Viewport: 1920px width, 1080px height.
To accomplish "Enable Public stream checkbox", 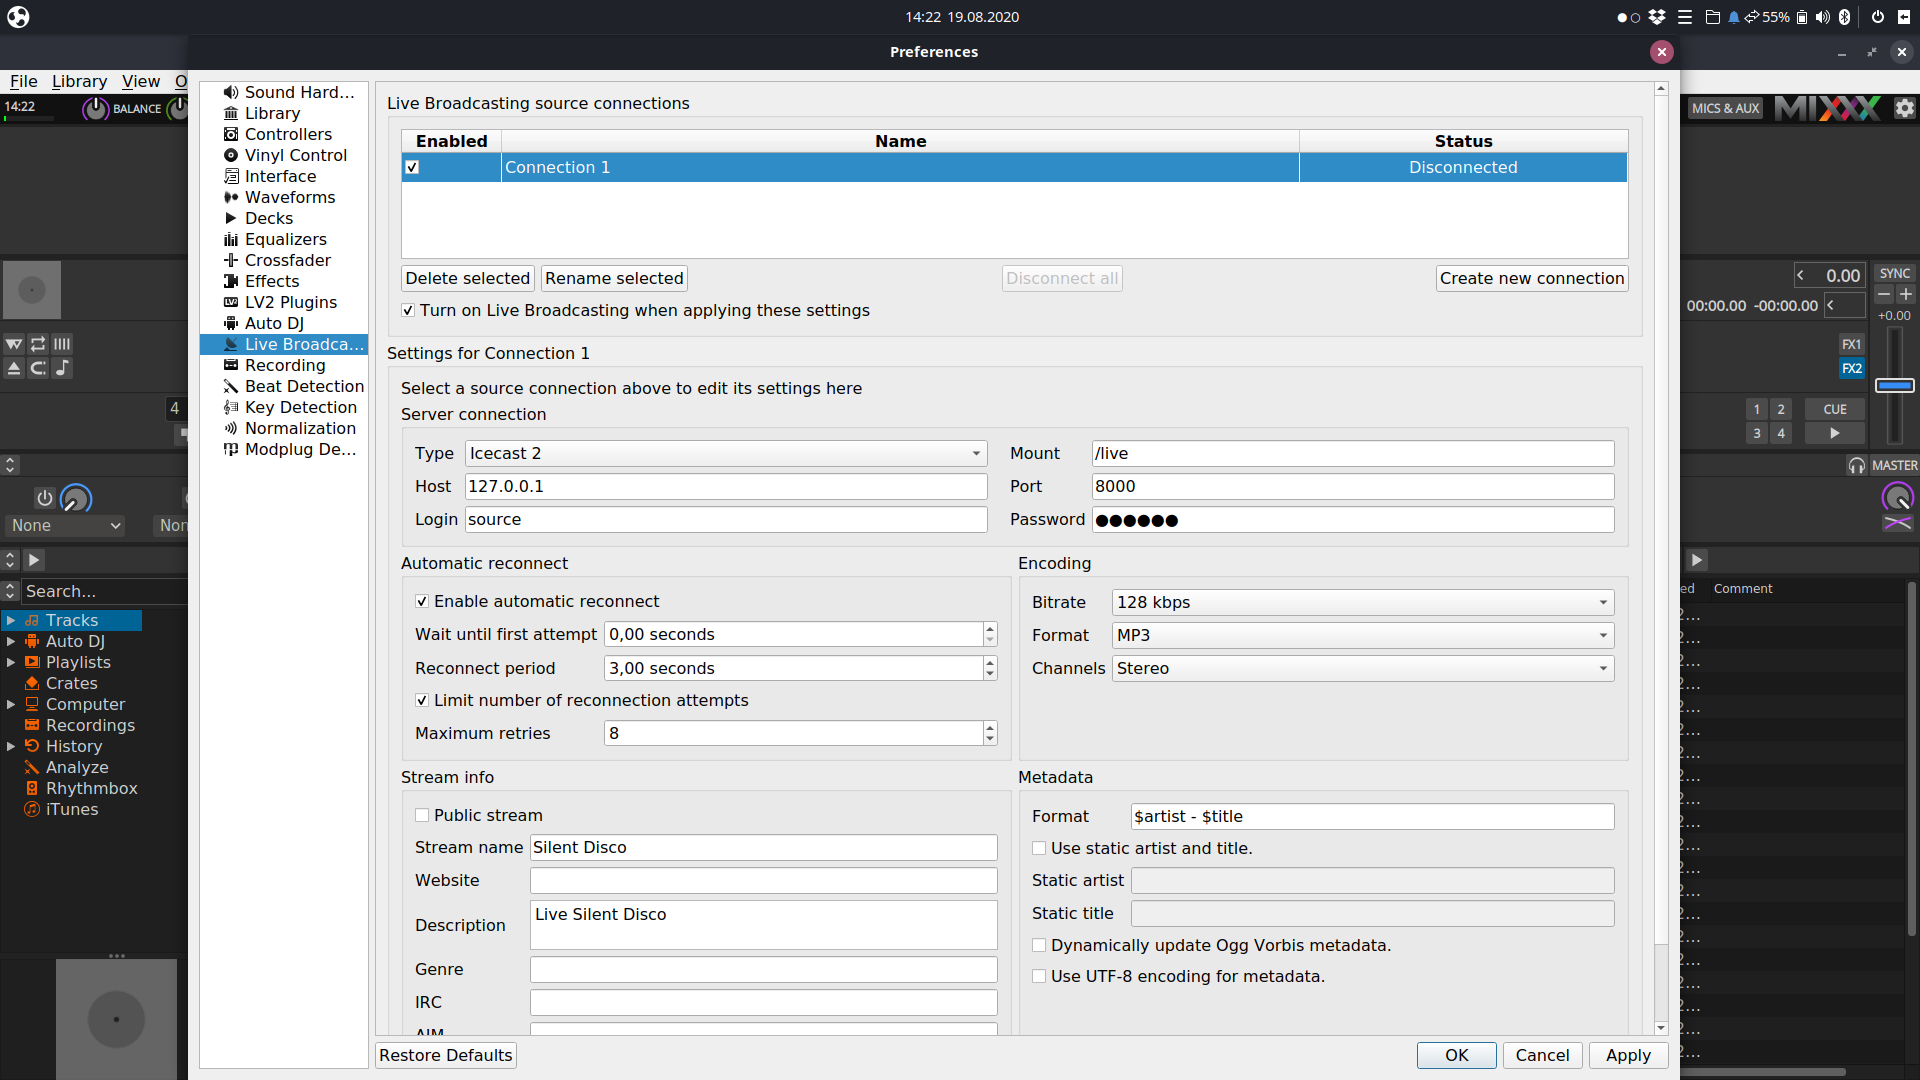I will (x=422, y=815).
